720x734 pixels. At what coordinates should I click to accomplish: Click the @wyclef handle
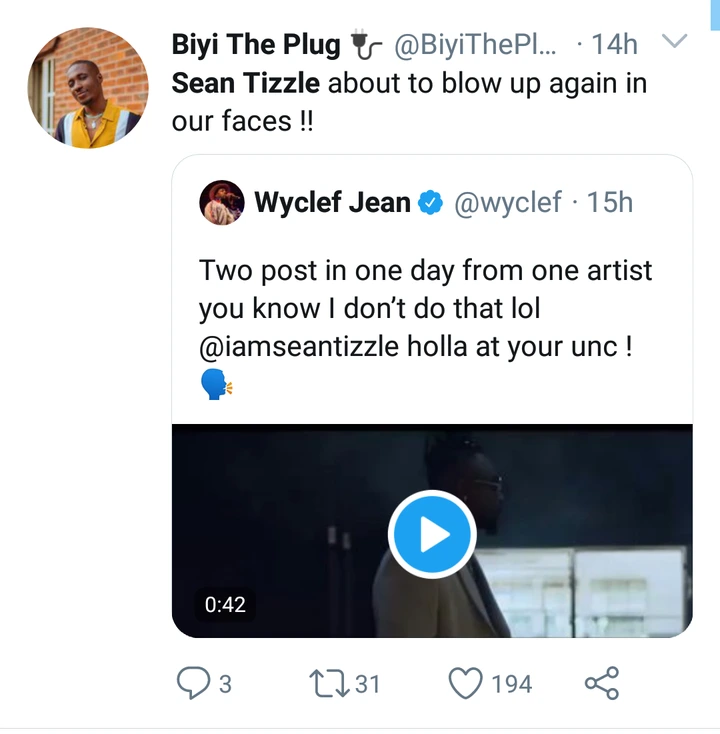pyautogui.click(x=507, y=203)
